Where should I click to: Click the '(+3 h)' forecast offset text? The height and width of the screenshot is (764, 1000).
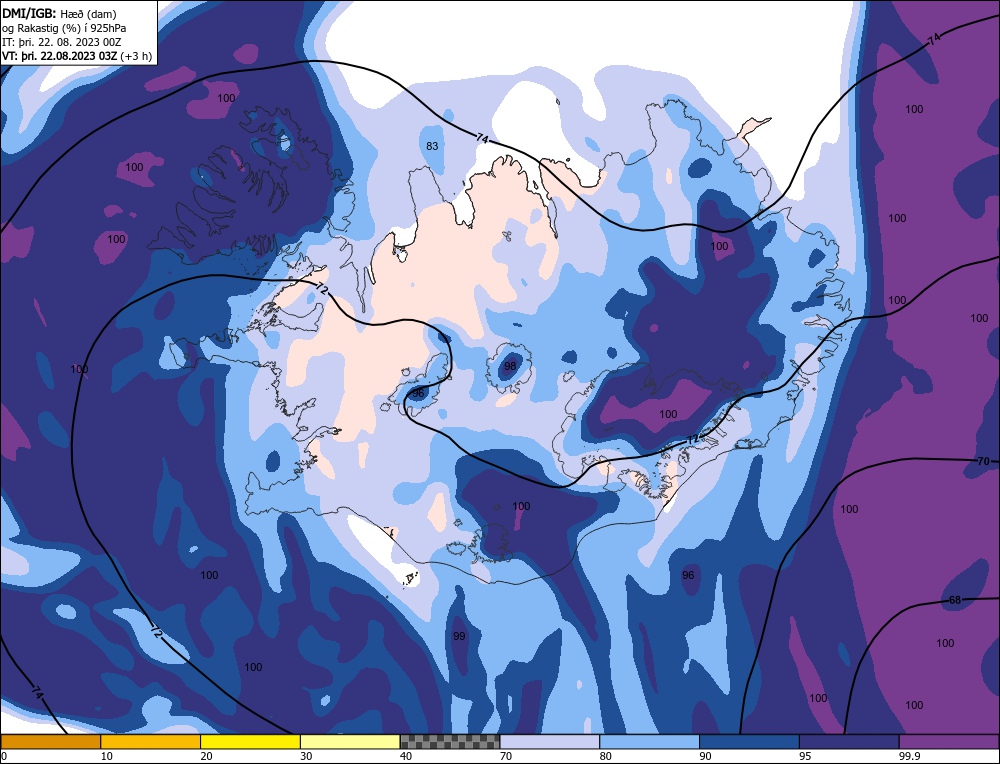136,56
